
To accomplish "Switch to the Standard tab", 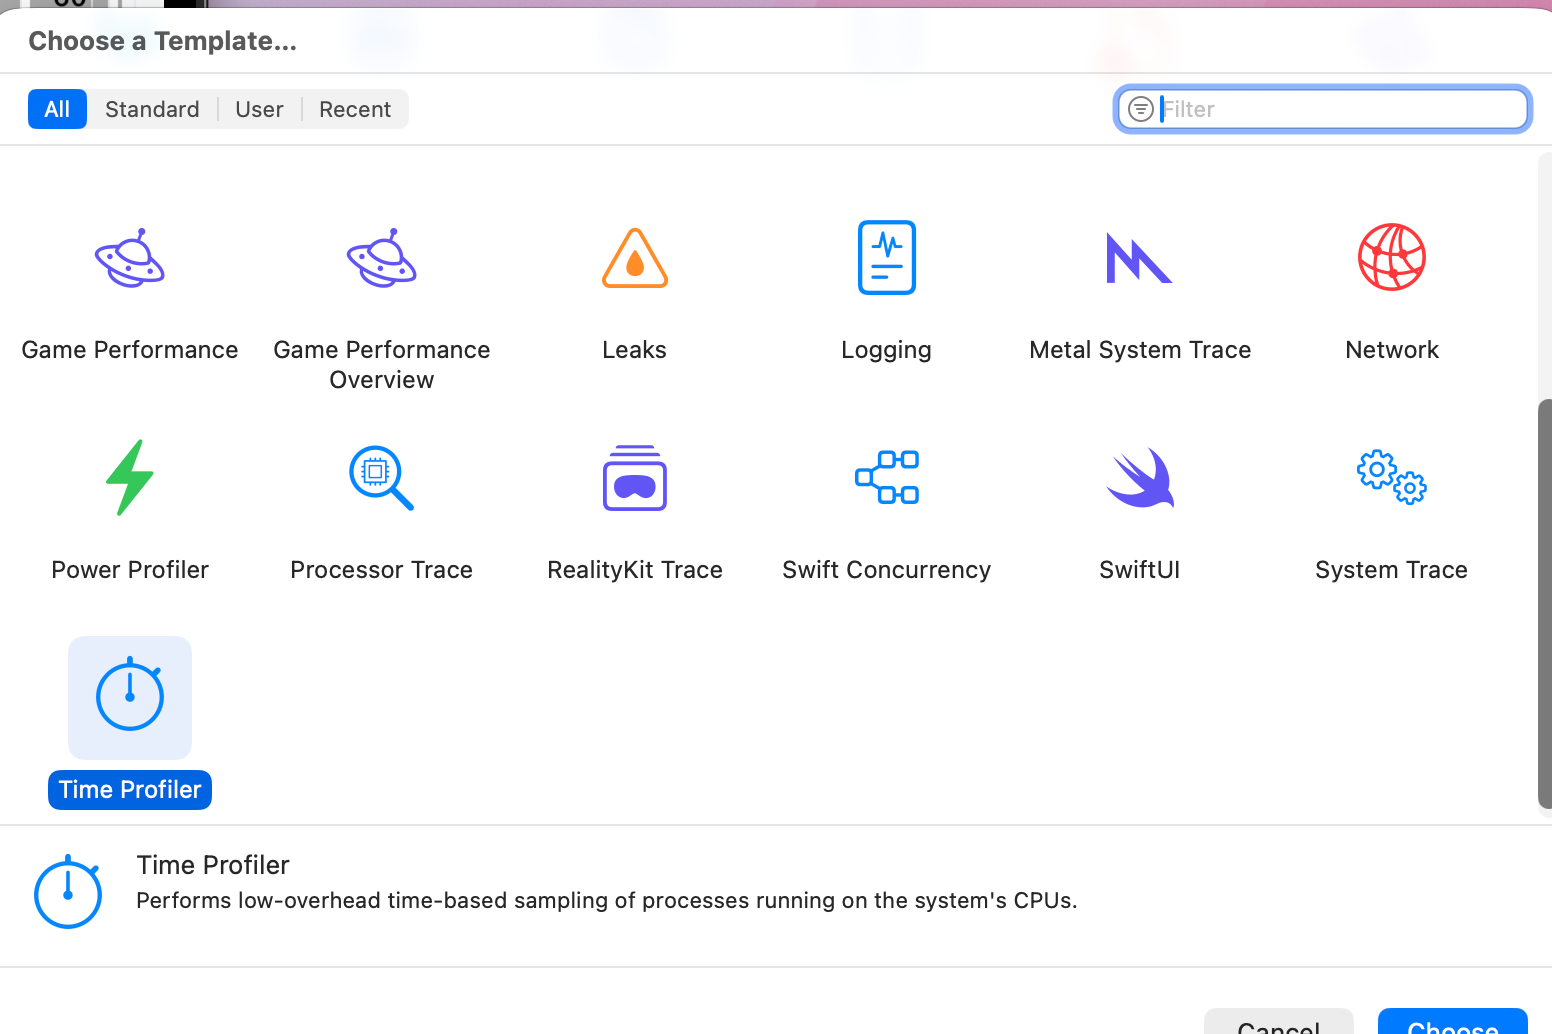I will pyautogui.click(x=152, y=109).
